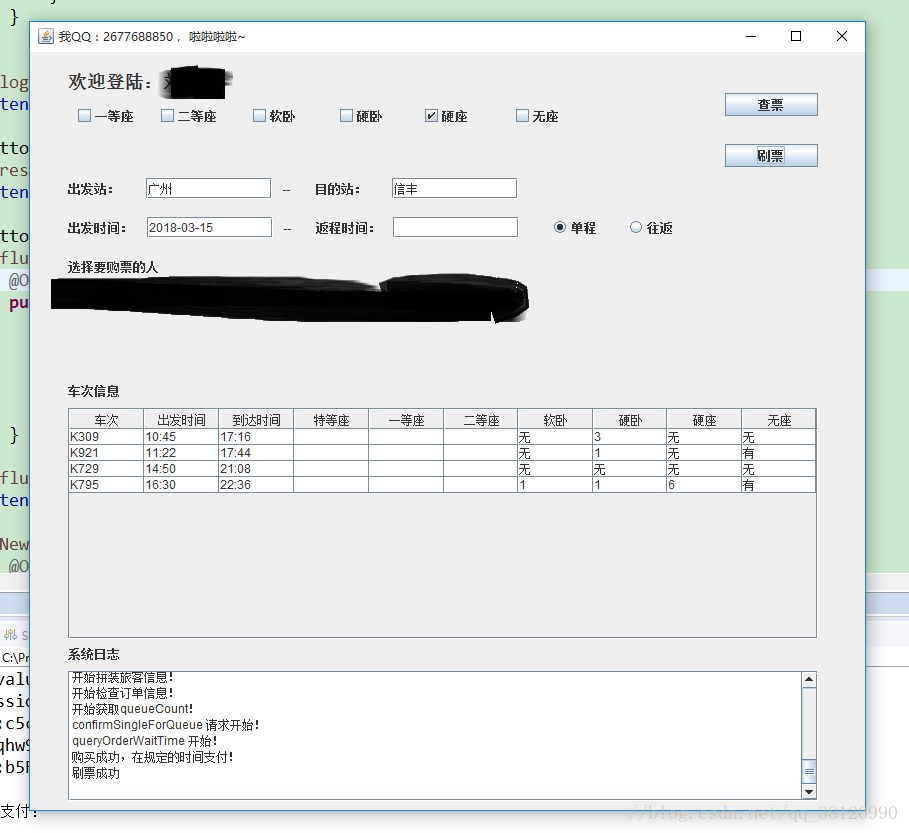The height and width of the screenshot is (833, 909).
Task: Click the 车次 column header
Action: tap(106, 420)
